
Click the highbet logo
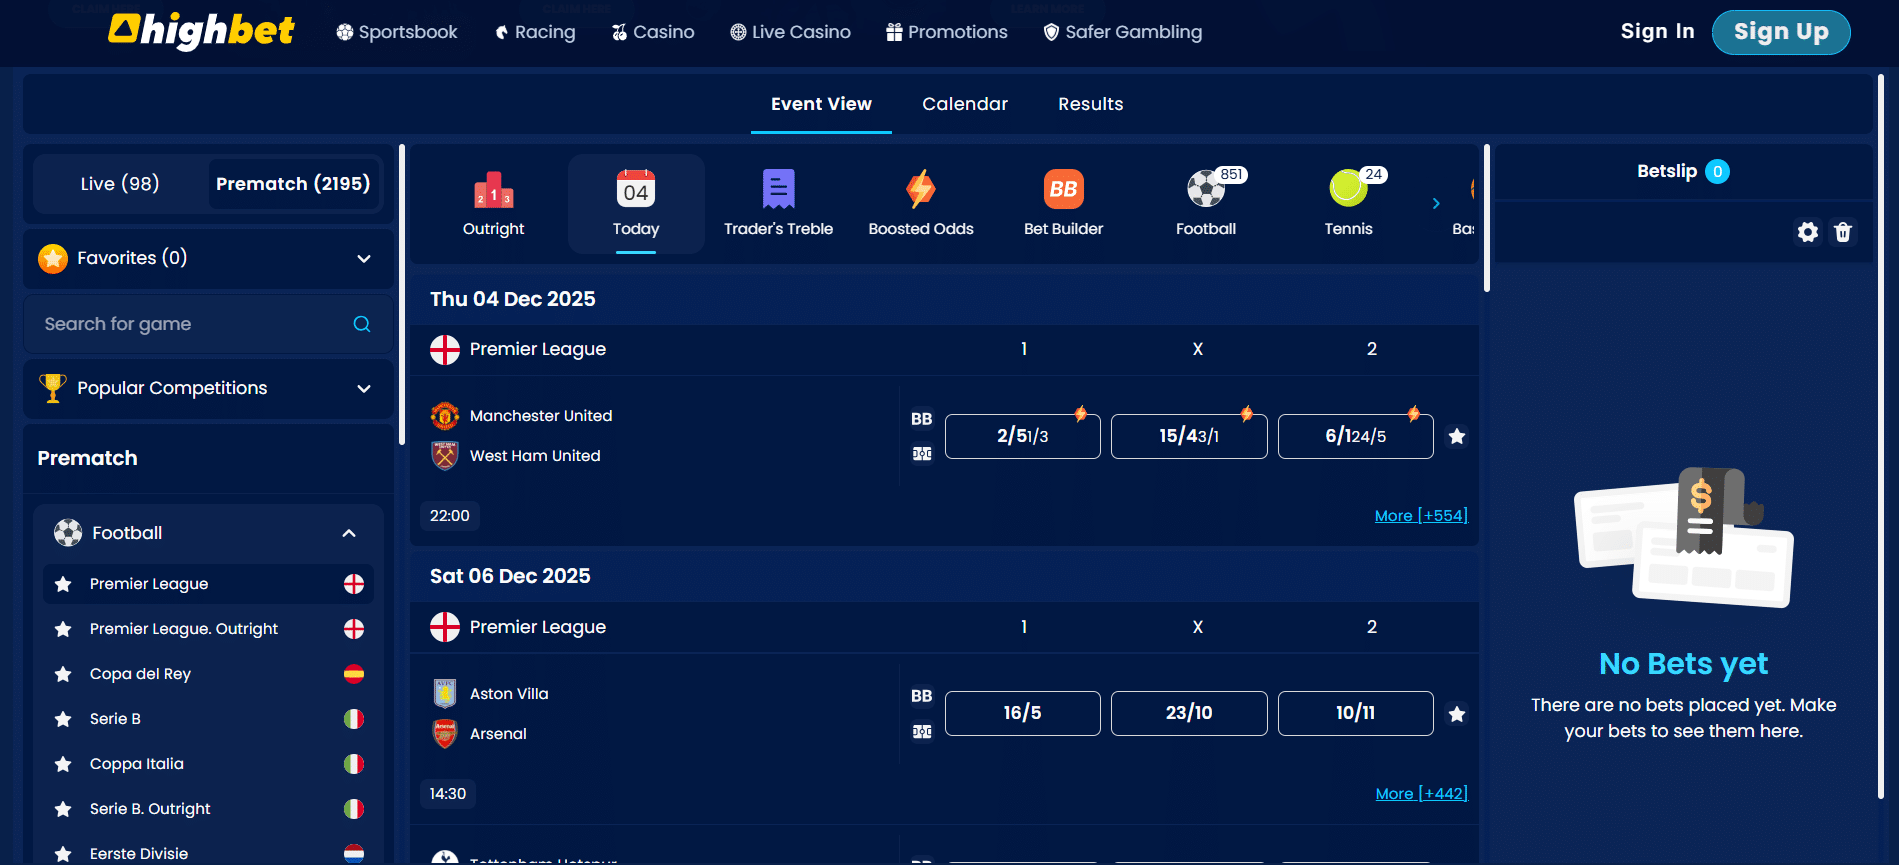click(201, 31)
